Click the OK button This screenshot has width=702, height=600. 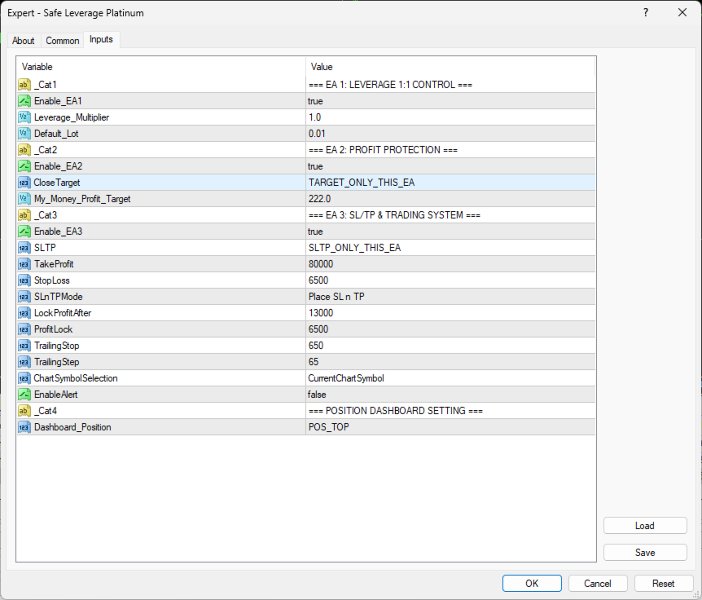pyautogui.click(x=532, y=583)
